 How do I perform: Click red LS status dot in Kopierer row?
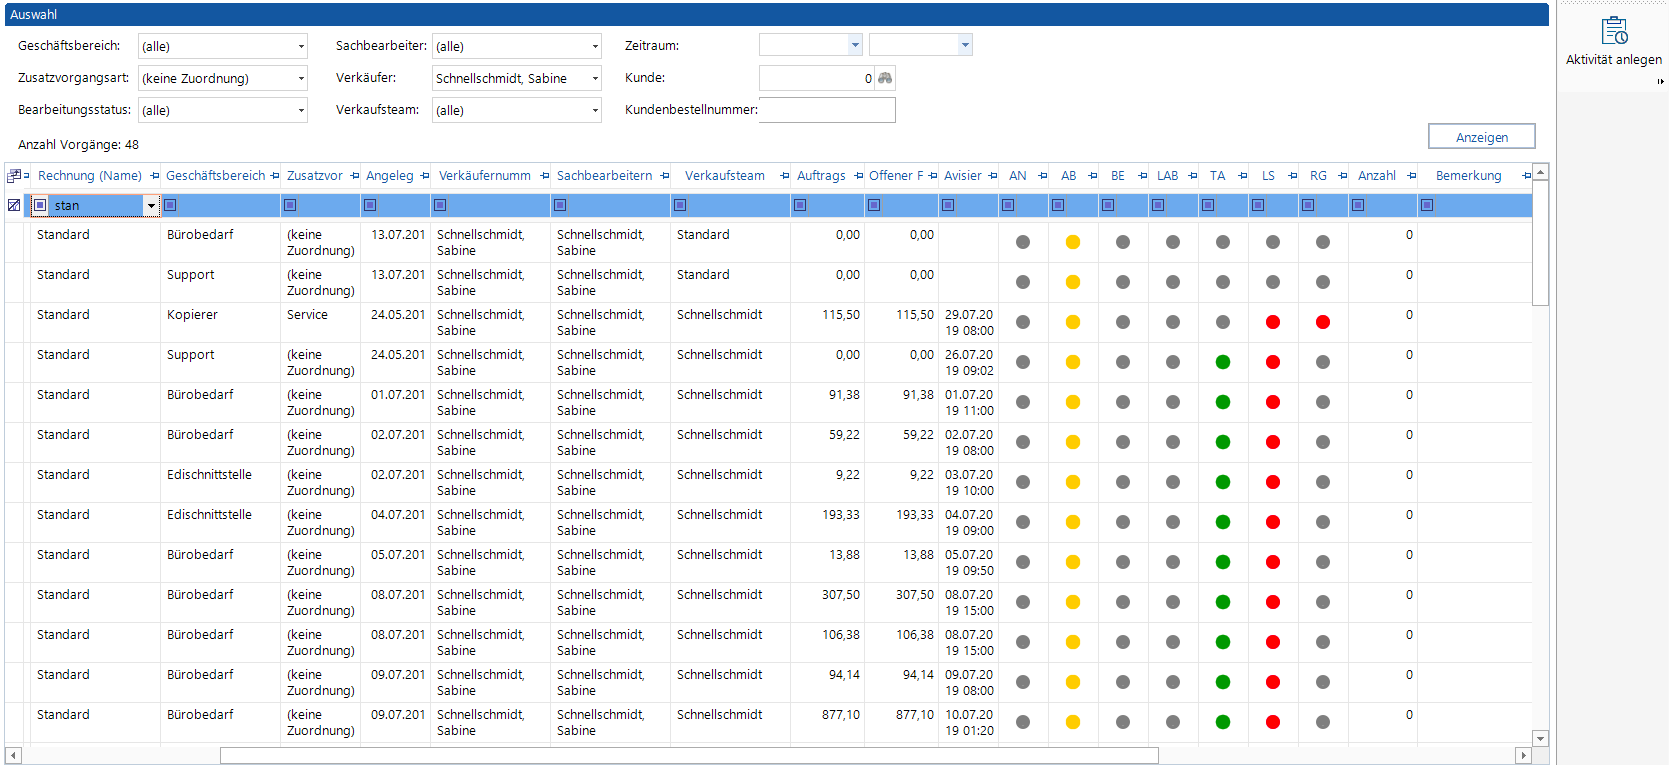point(1272,322)
